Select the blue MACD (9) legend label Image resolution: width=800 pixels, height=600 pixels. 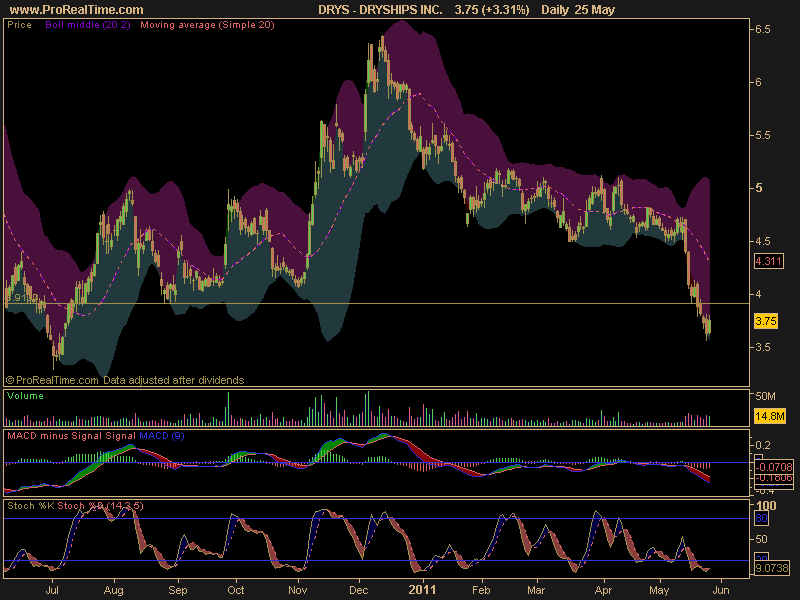click(x=162, y=436)
